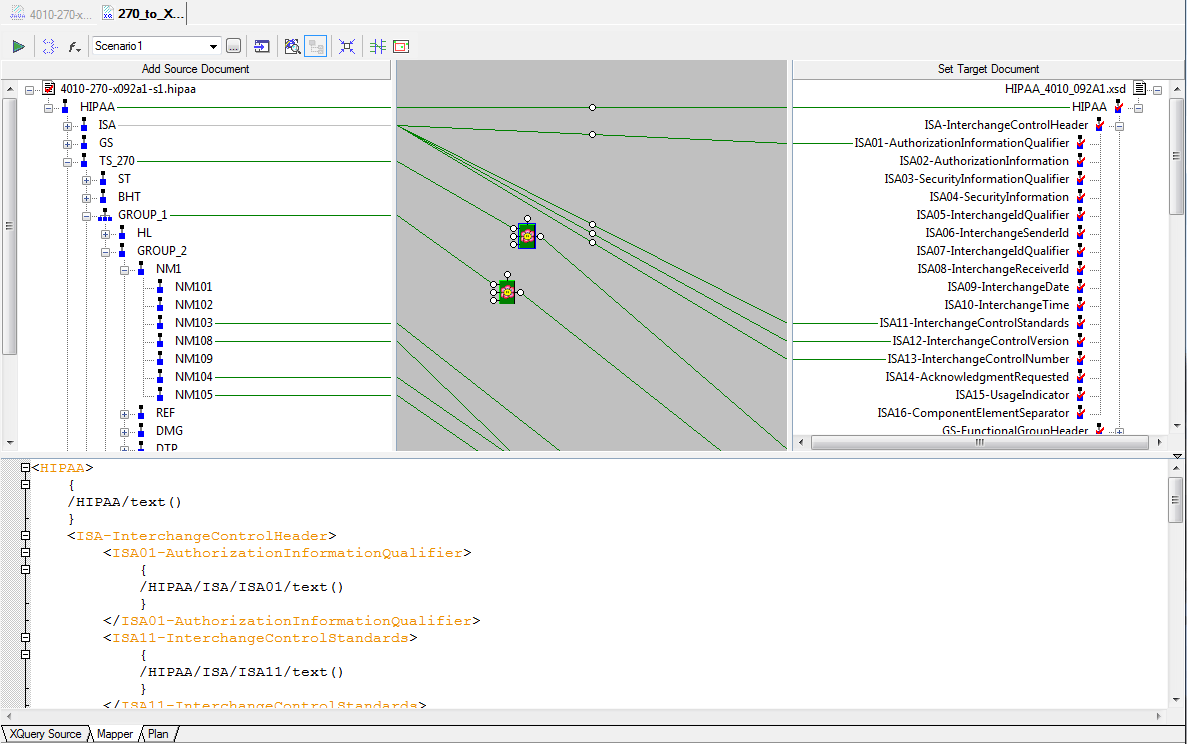Collapse the HIPAA element code fold
1187x744 pixels.
point(26,468)
